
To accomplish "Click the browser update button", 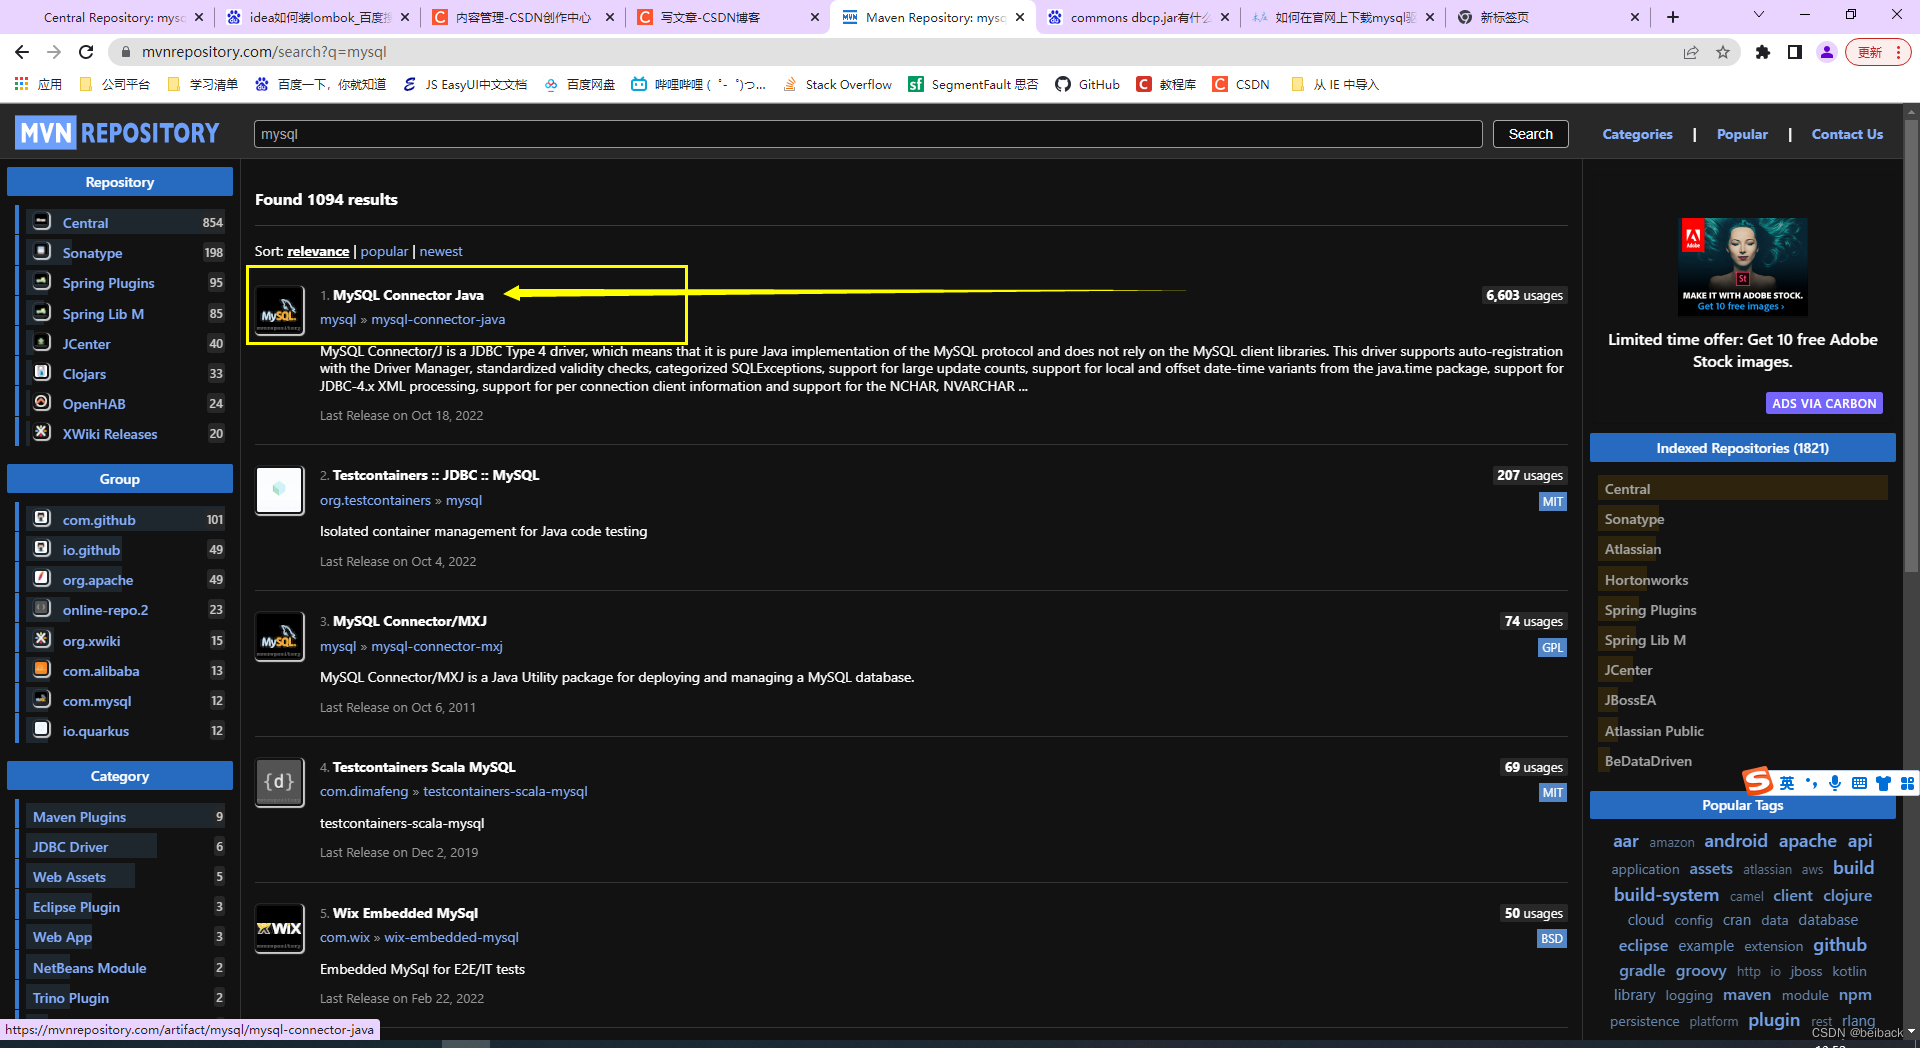I will [x=1878, y=52].
